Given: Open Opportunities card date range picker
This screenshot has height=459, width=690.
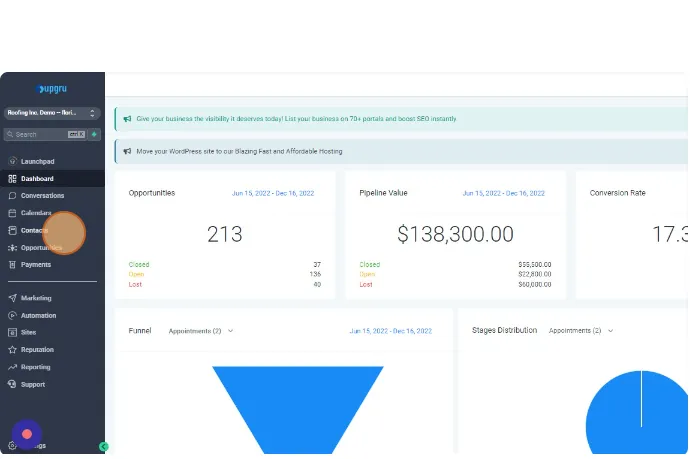Looking at the screenshot, I should (x=273, y=193).
